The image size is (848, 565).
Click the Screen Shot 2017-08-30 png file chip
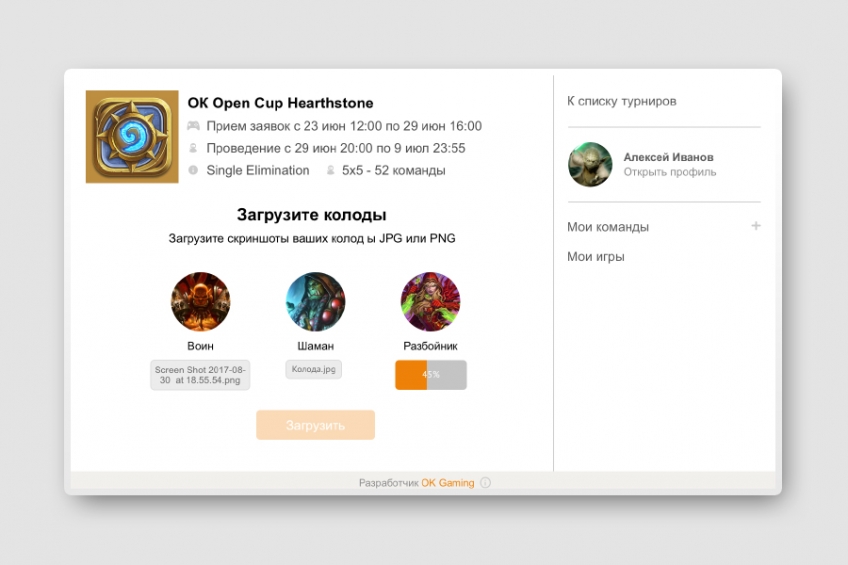pyautogui.click(x=200, y=375)
